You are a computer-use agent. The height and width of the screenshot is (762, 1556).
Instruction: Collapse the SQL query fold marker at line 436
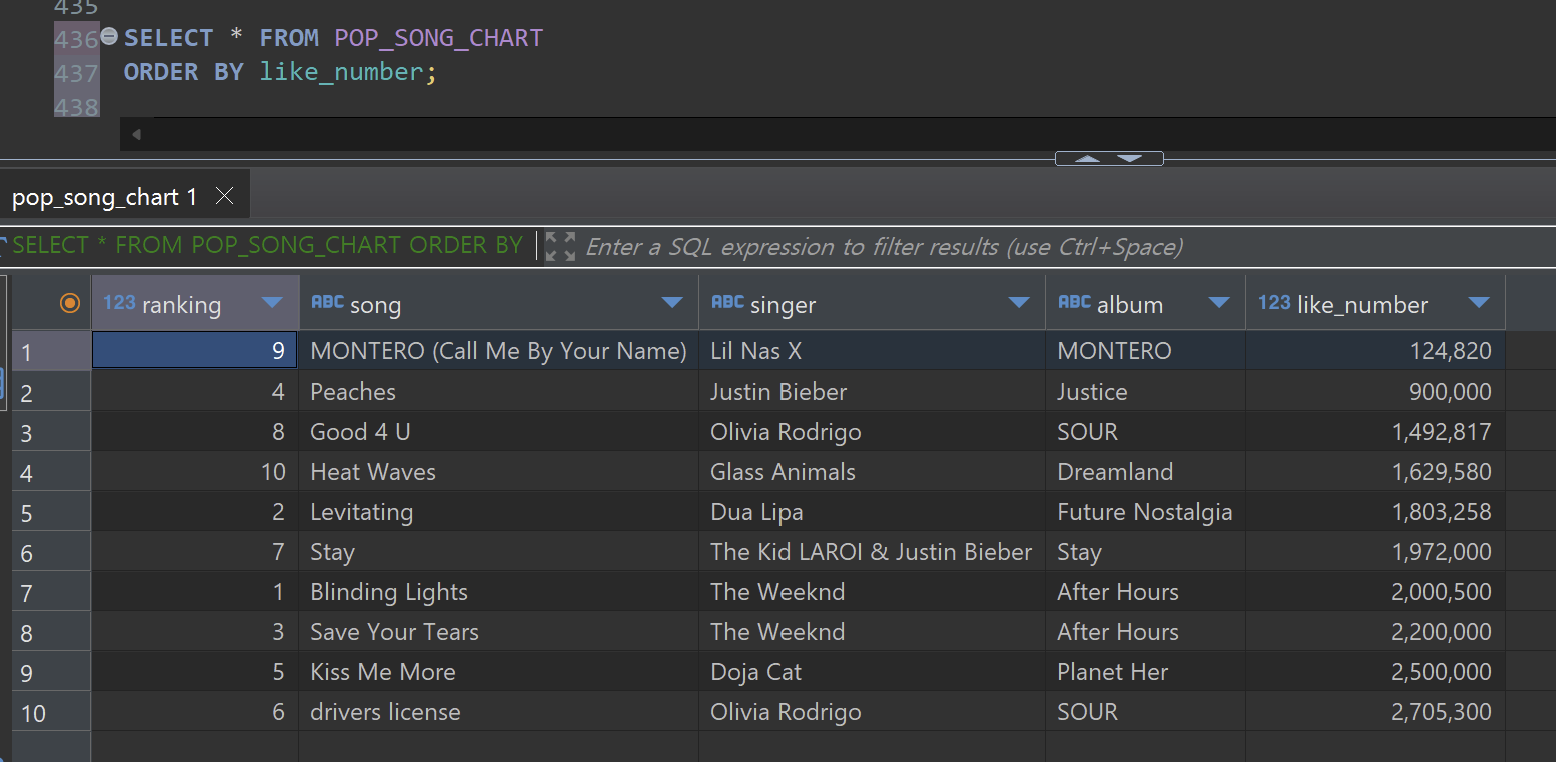(110, 37)
